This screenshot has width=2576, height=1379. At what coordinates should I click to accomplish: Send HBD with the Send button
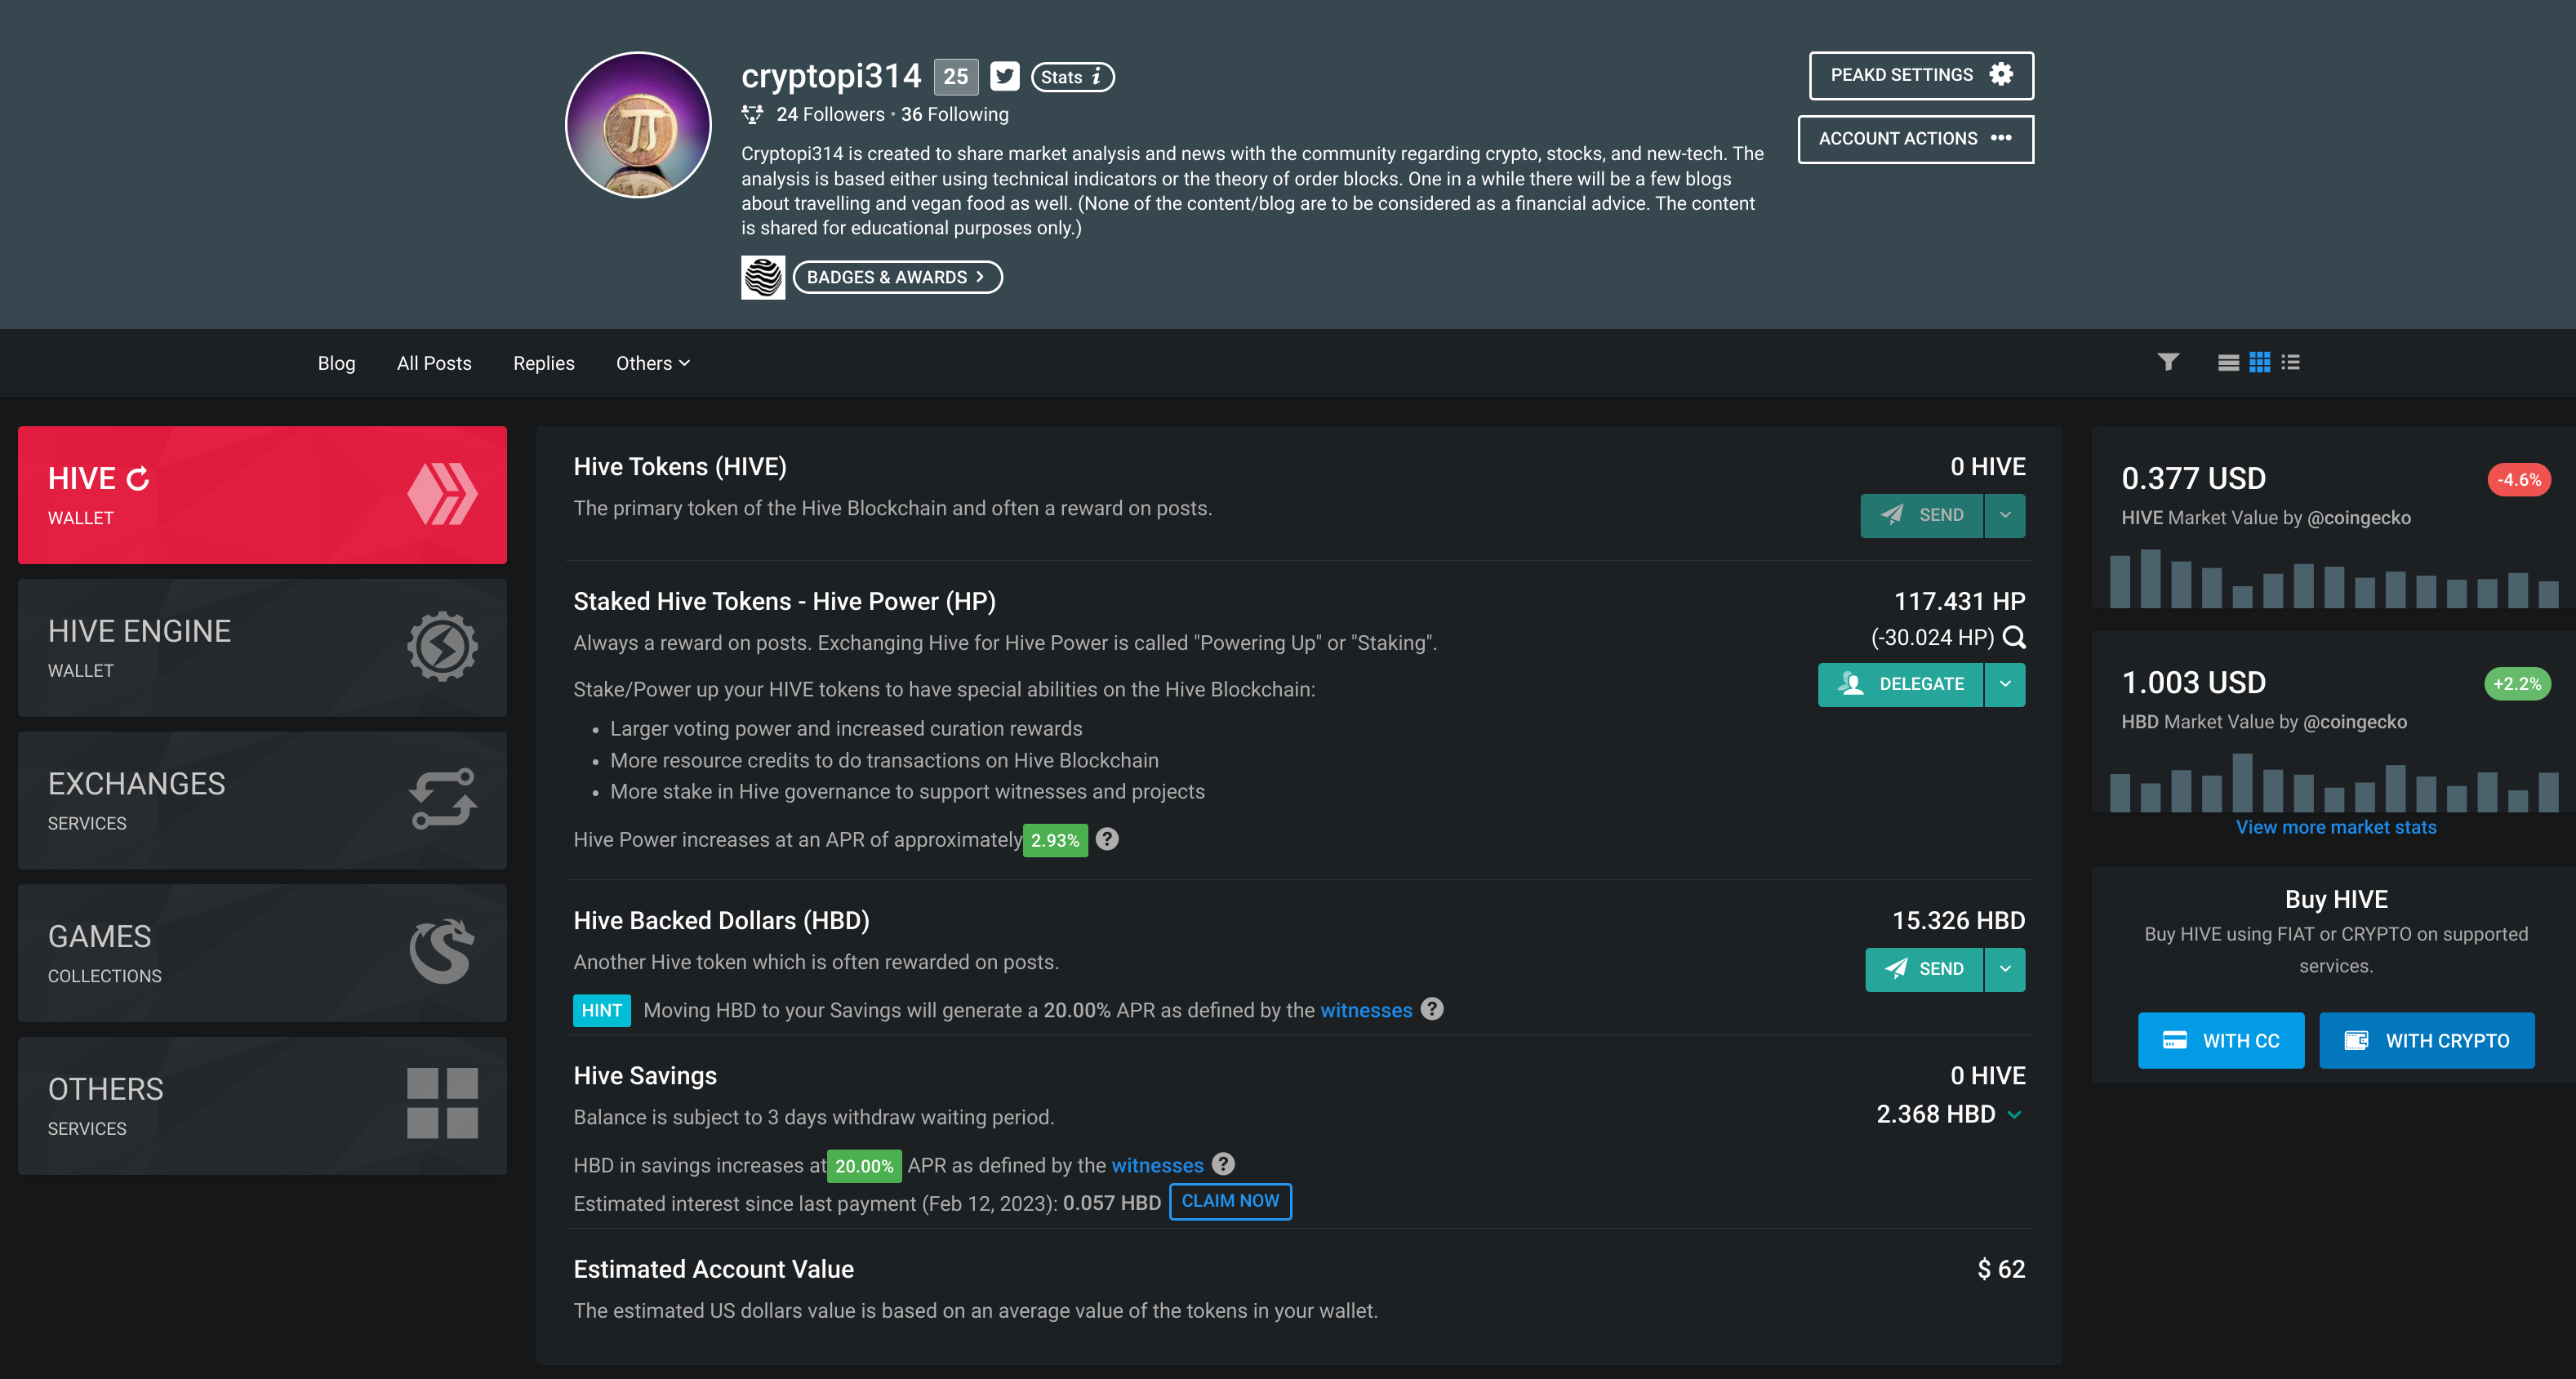click(1924, 969)
